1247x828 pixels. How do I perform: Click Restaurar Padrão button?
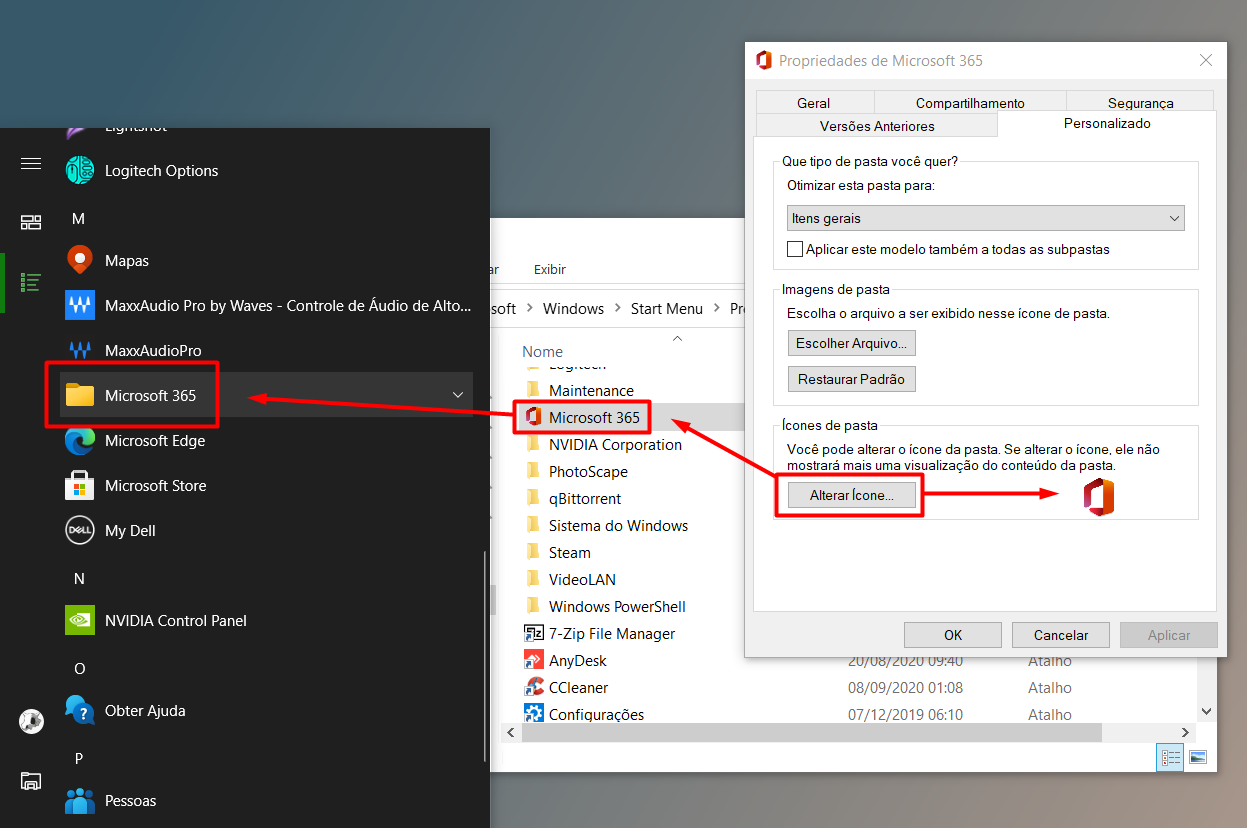tap(851, 379)
